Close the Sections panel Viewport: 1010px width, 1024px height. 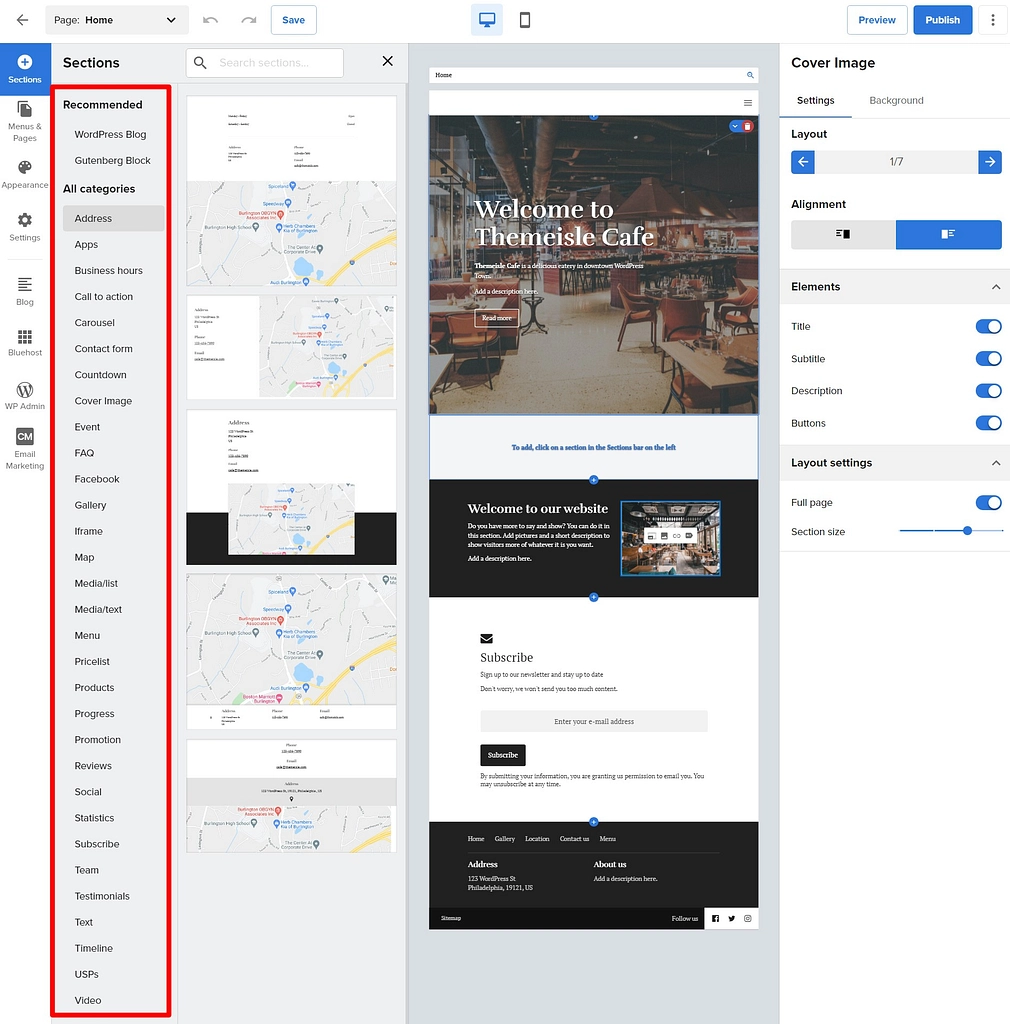pos(387,61)
